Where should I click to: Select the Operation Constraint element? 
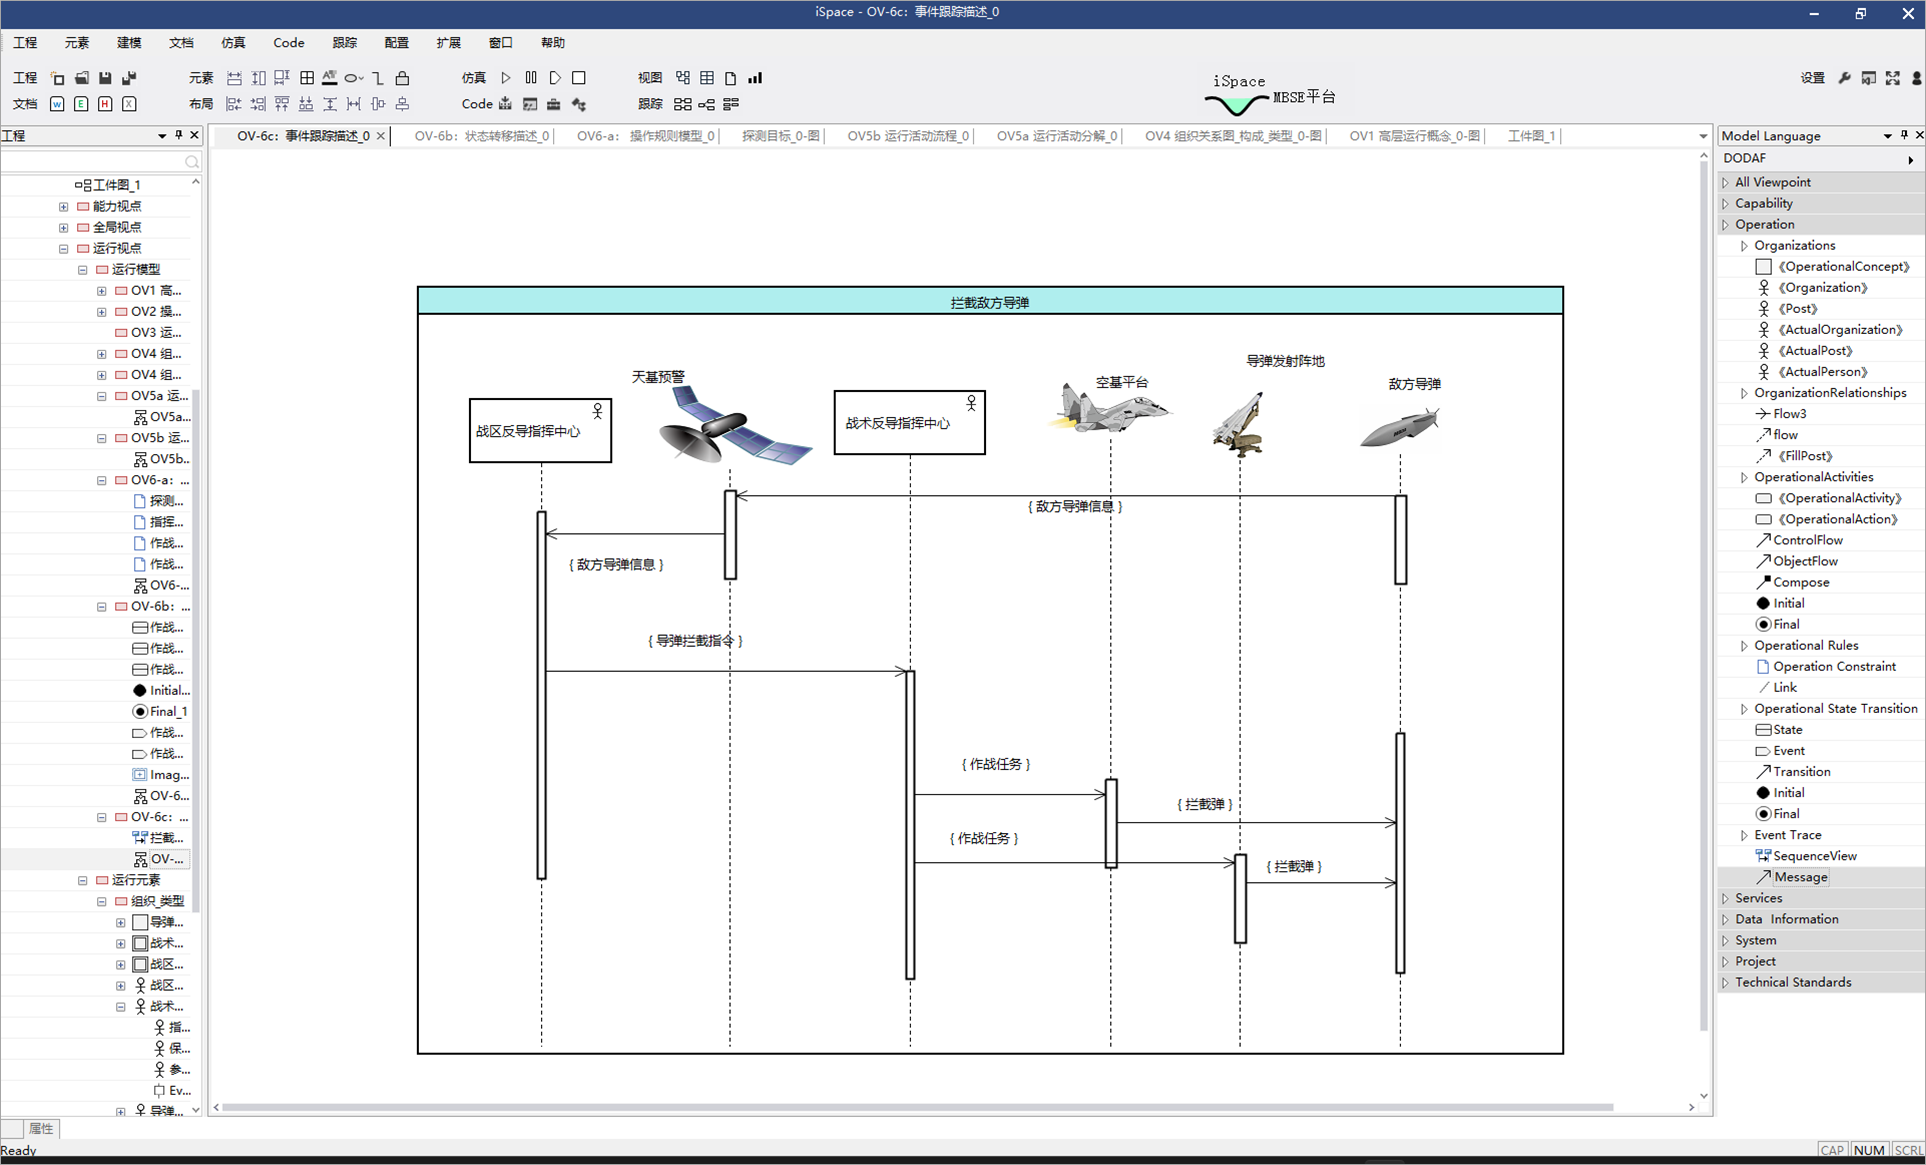tap(1825, 666)
